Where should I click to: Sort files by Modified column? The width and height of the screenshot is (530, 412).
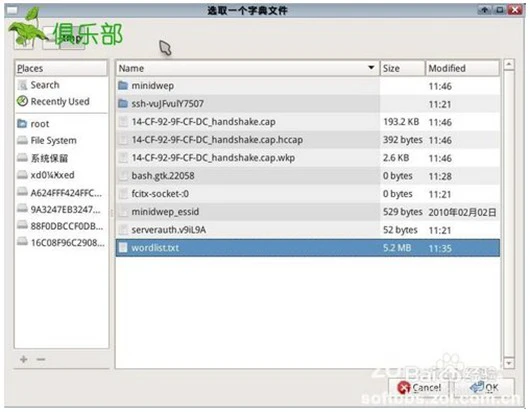pos(462,68)
